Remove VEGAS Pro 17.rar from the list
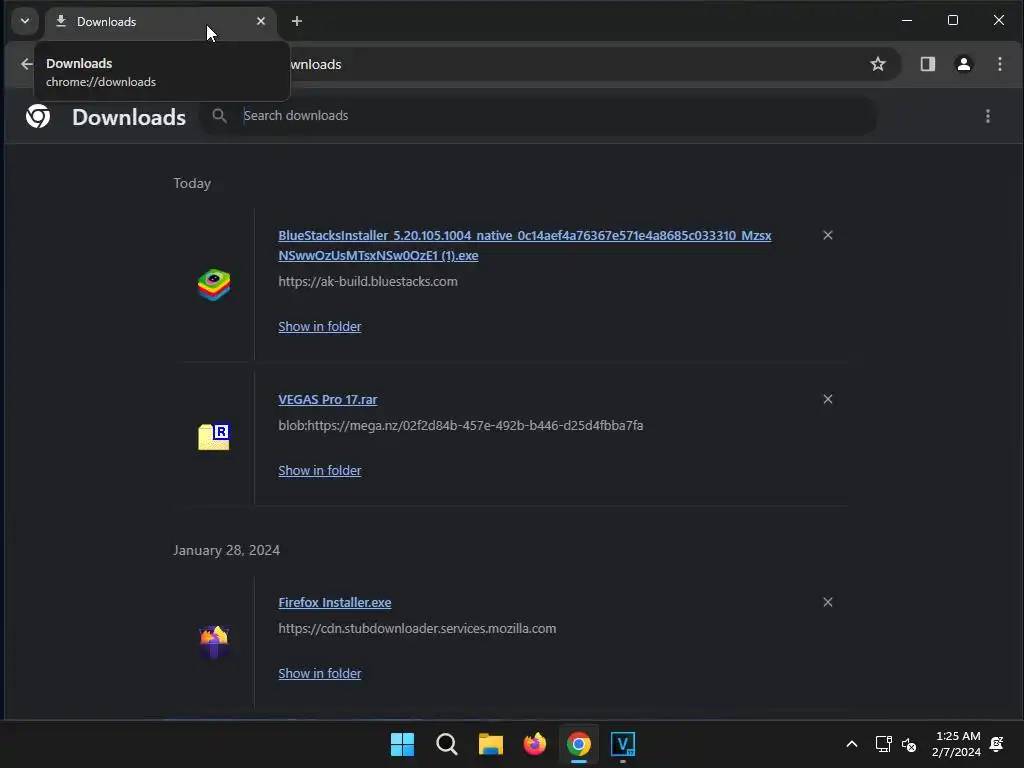This screenshot has height=768, width=1024. [x=827, y=399]
